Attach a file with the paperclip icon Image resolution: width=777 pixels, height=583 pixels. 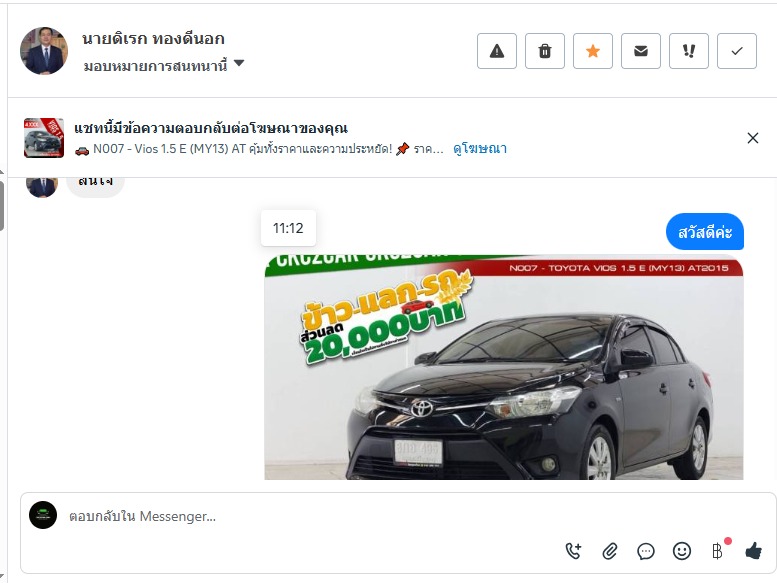click(x=610, y=551)
